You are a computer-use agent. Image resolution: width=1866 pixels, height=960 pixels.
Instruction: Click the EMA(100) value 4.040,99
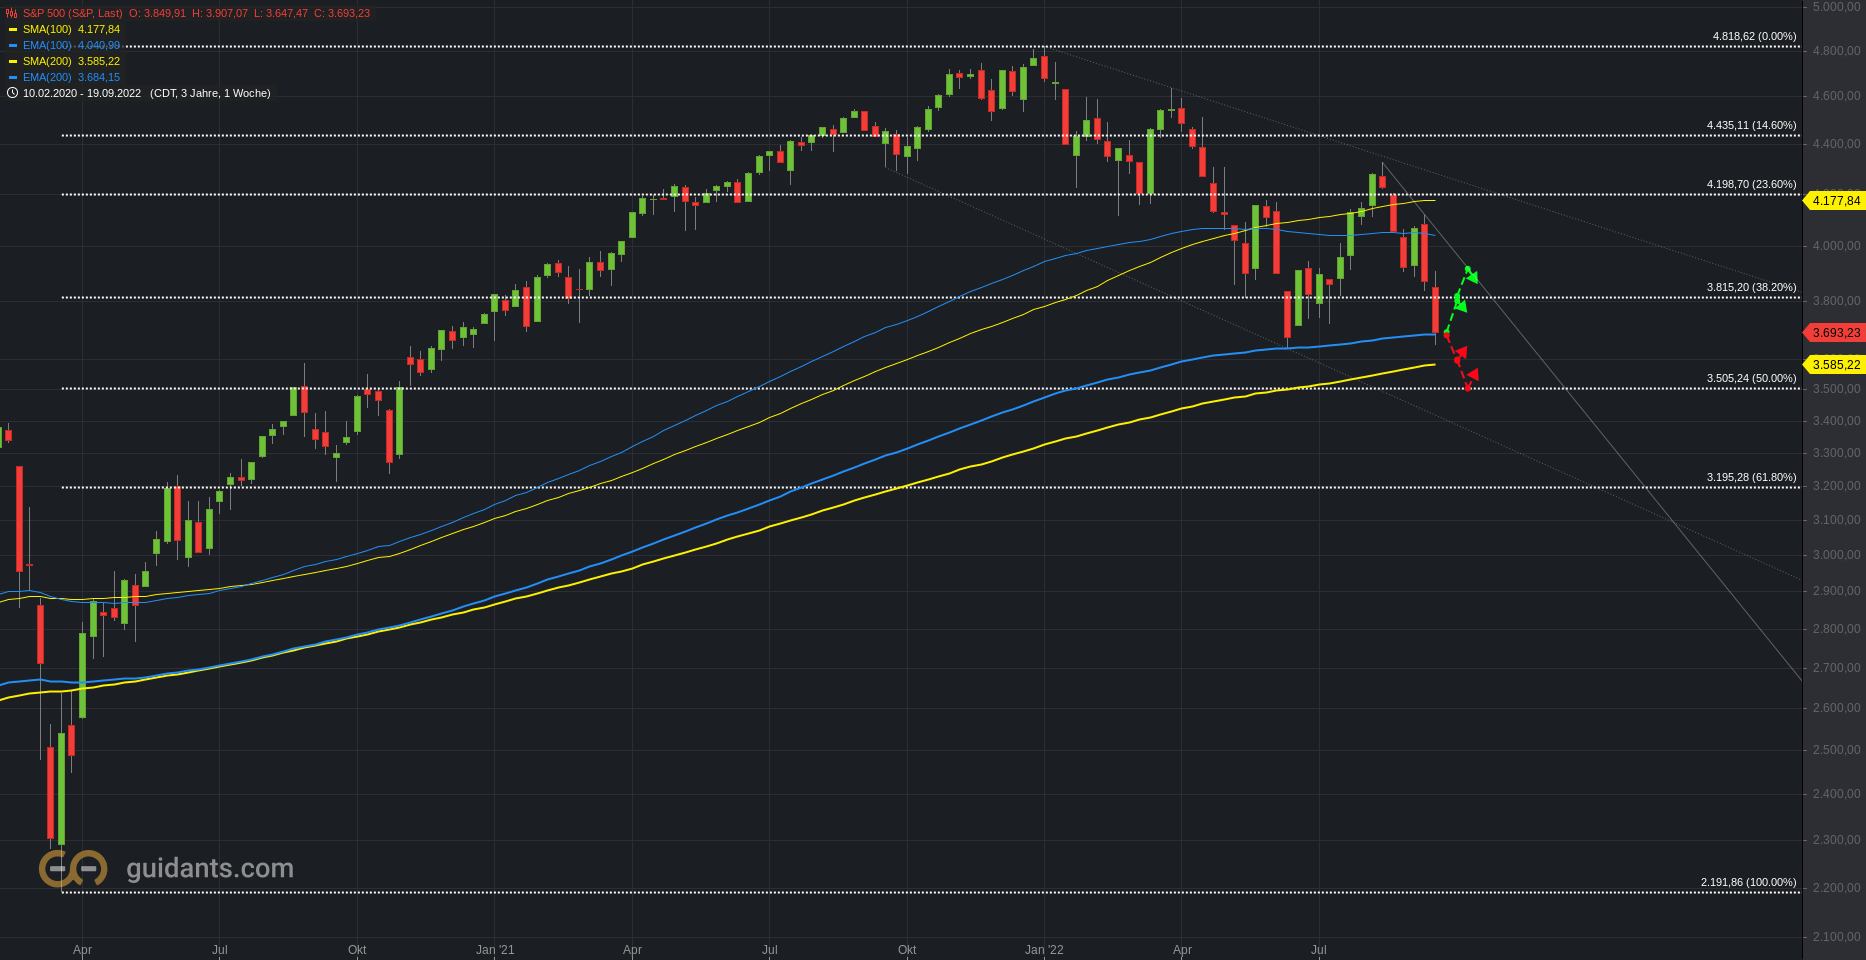click(x=99, y=45)
